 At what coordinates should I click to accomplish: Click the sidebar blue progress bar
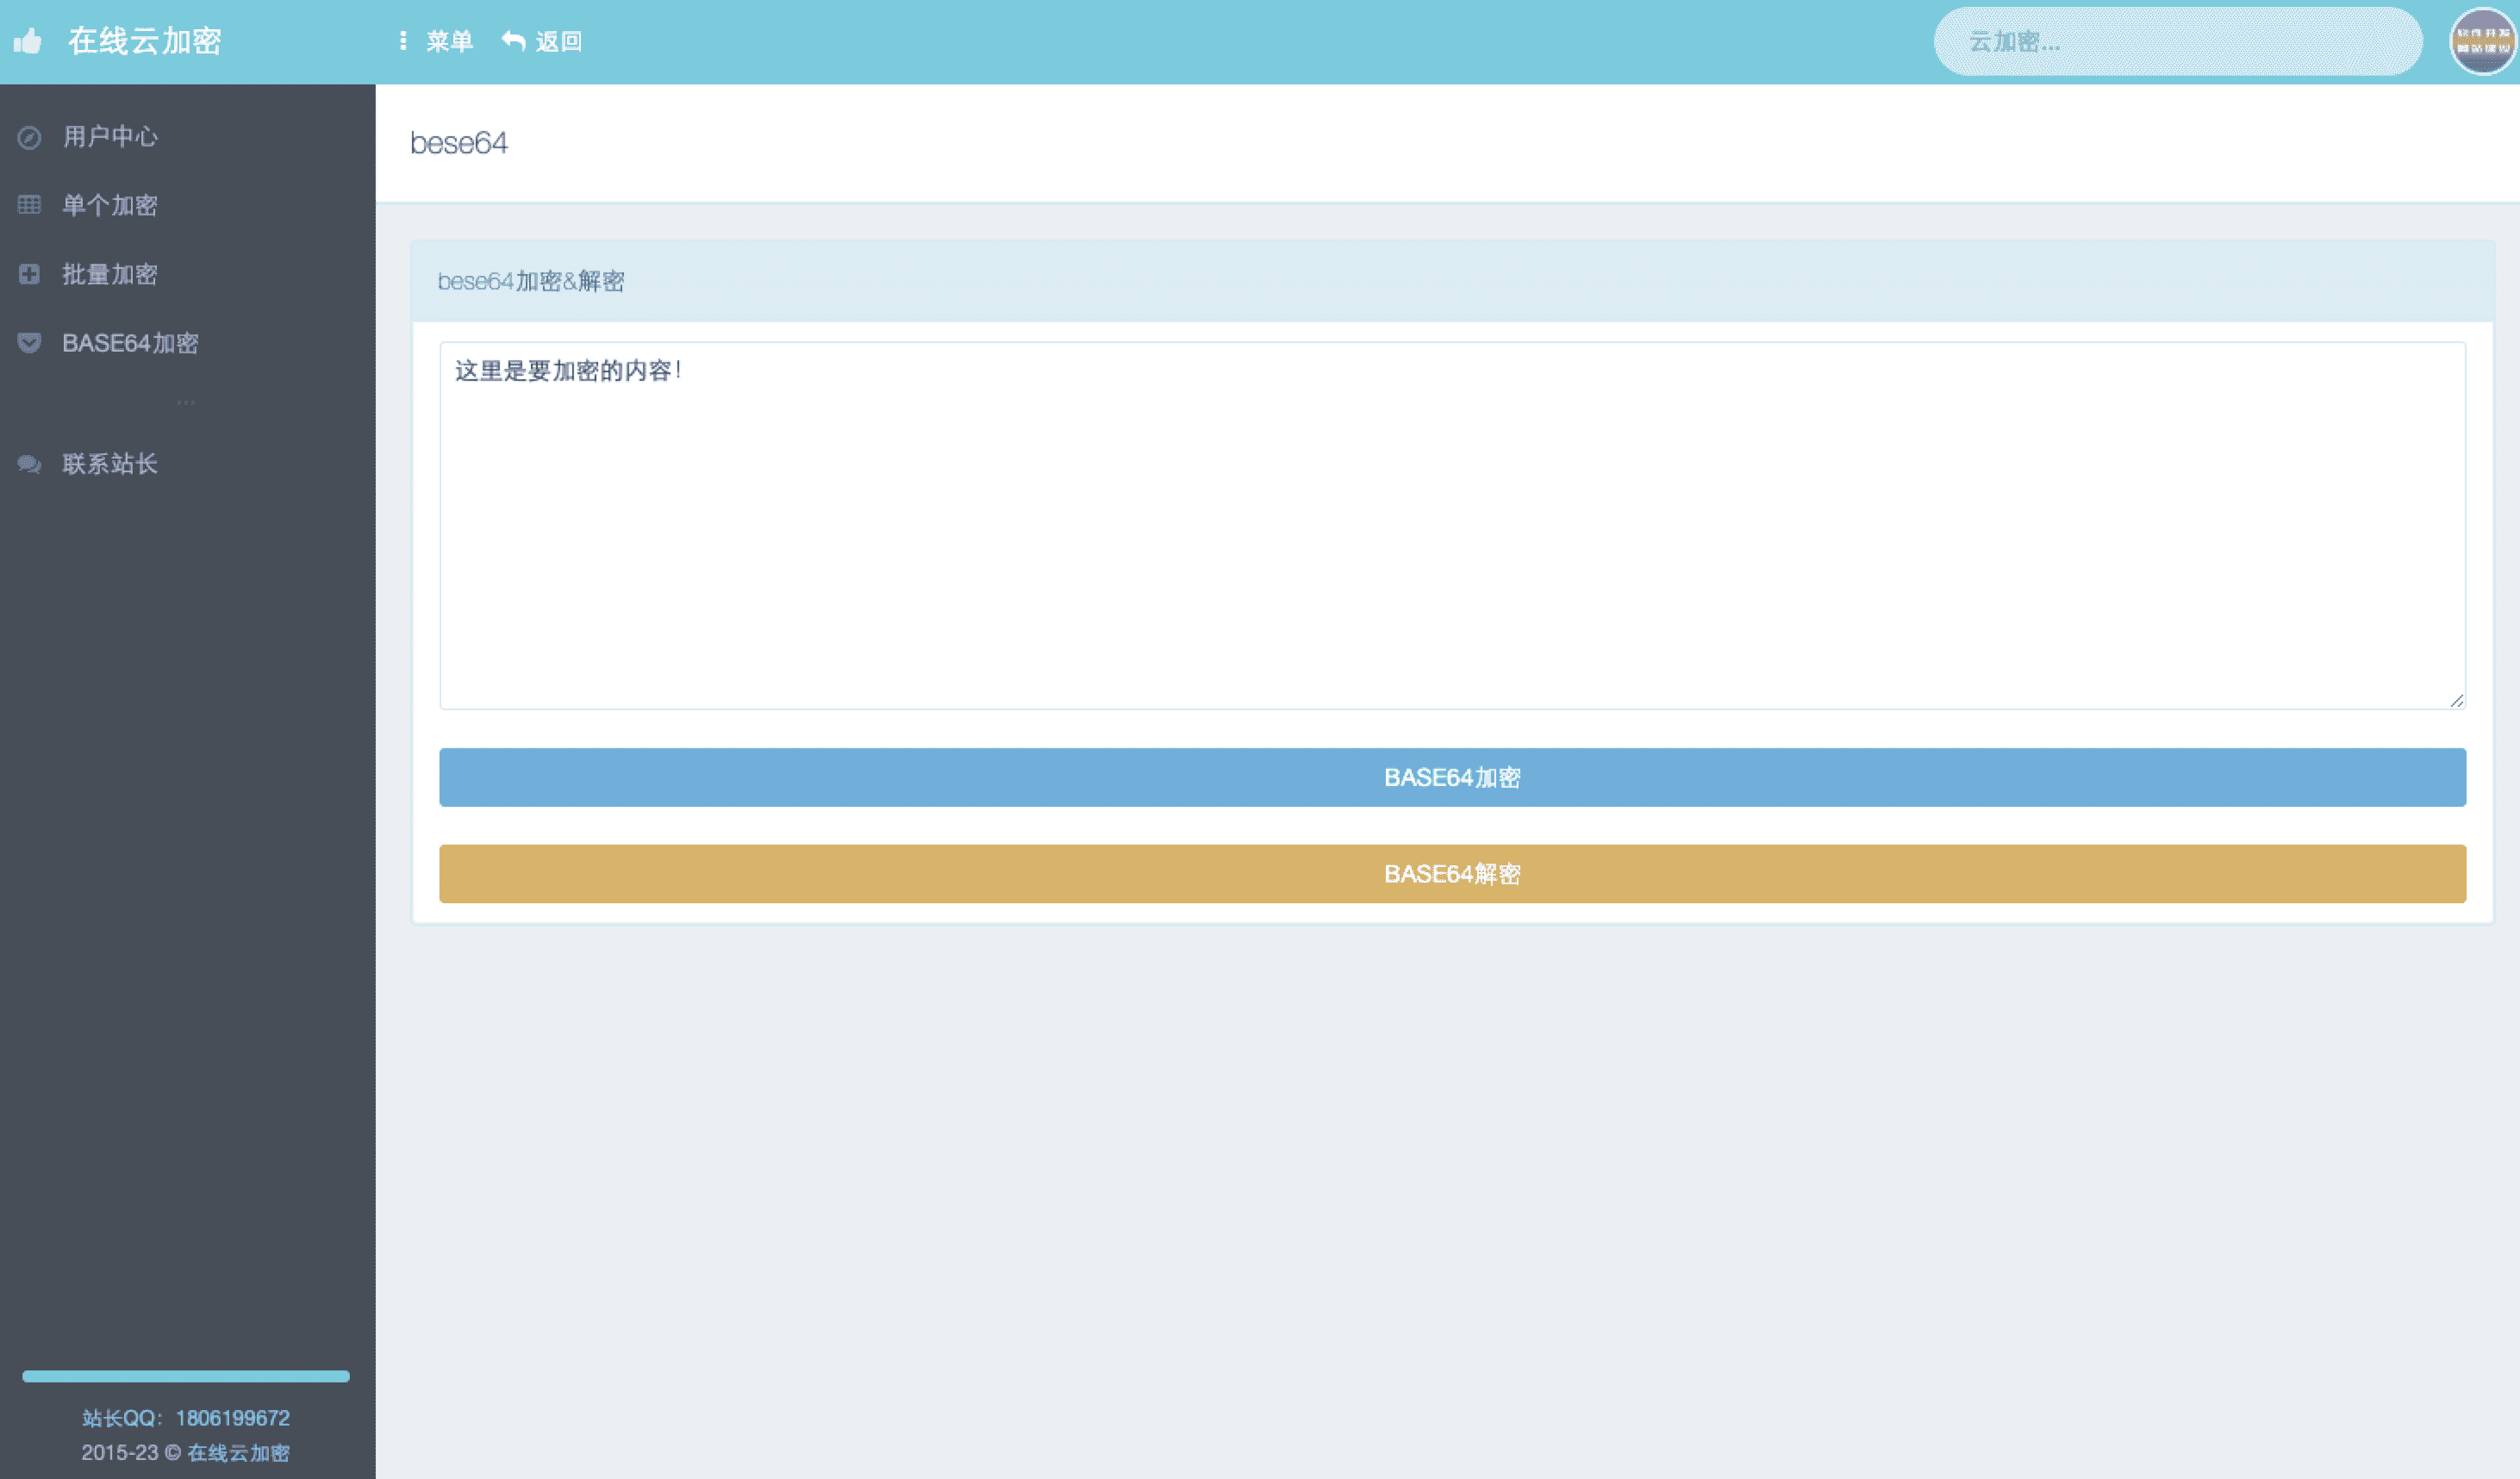point(186,1376)
